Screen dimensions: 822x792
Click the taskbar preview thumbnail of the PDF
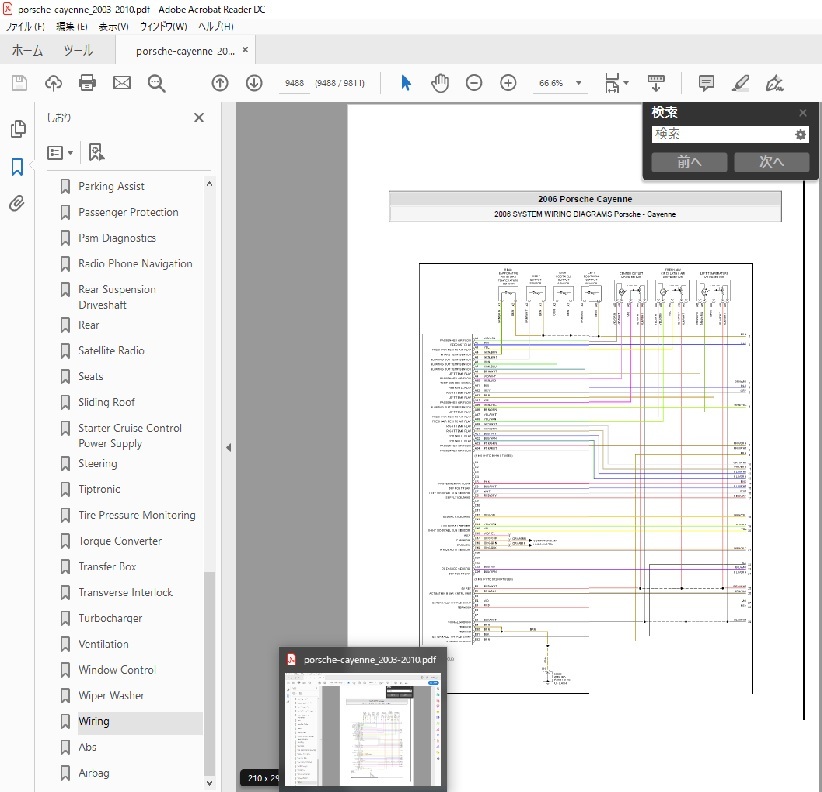pyautogui.click(x=362, y=729)
